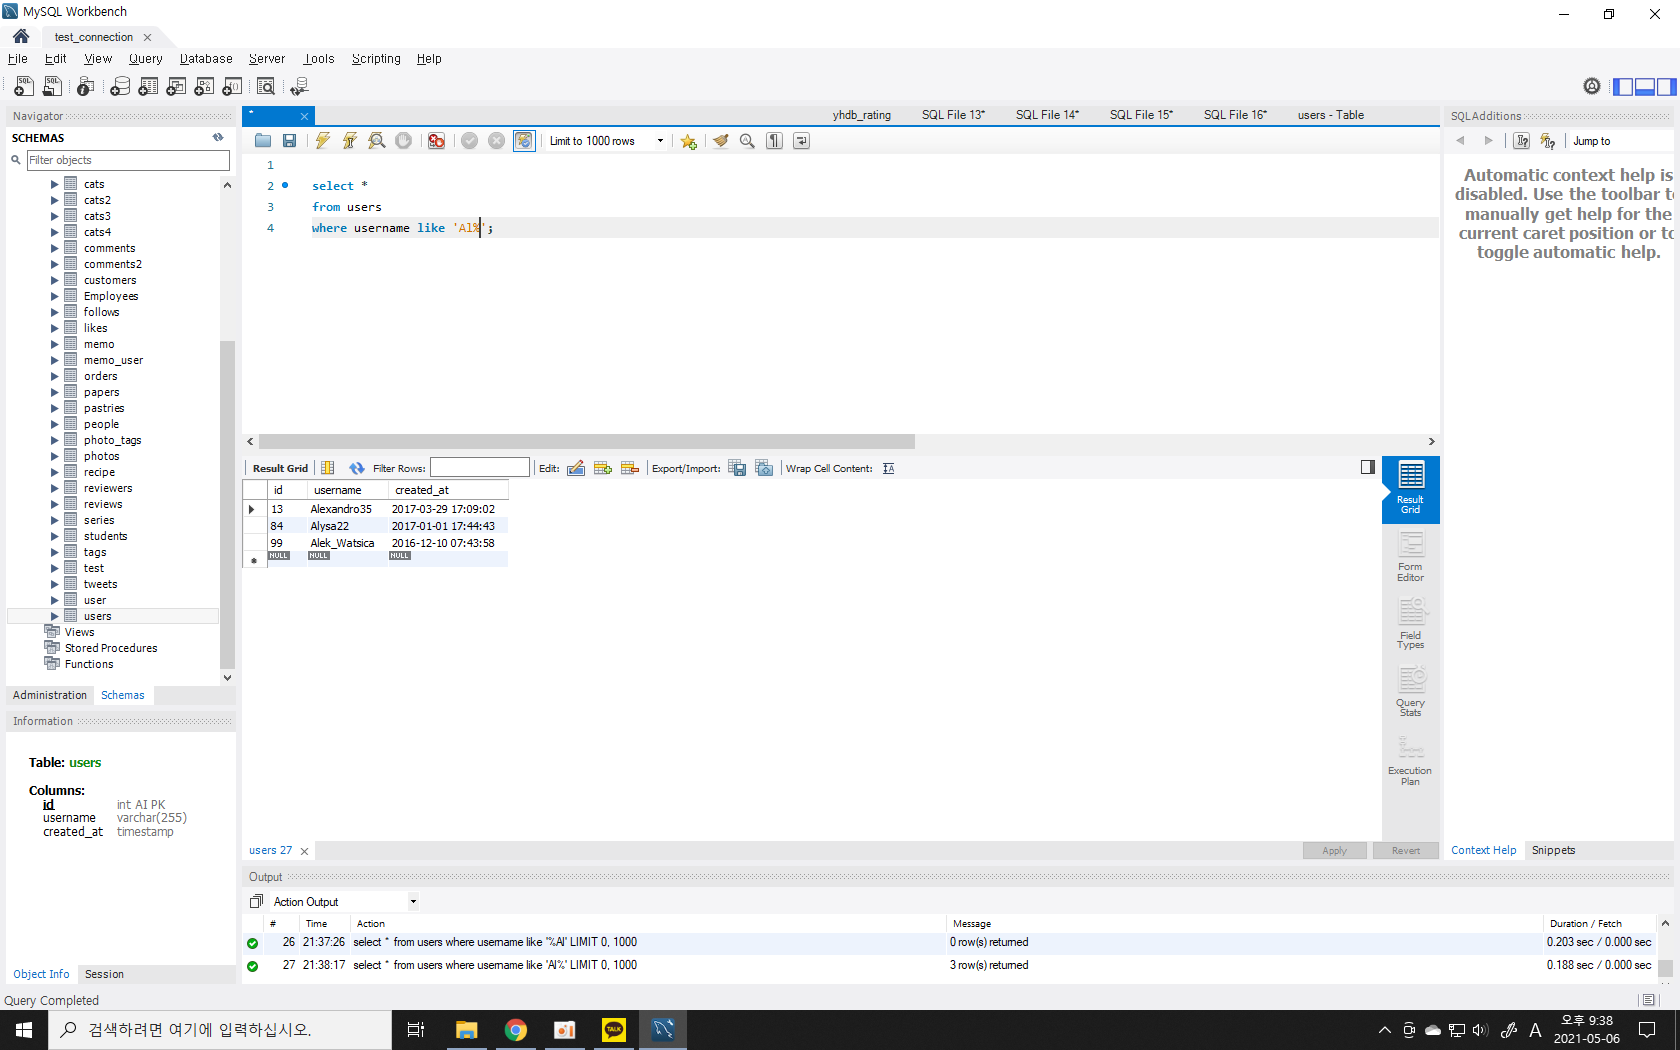This screenshot has height=1050, width=1680.
Task: Toggle left sidebar visibility
Action: (x=1622, y=87)
